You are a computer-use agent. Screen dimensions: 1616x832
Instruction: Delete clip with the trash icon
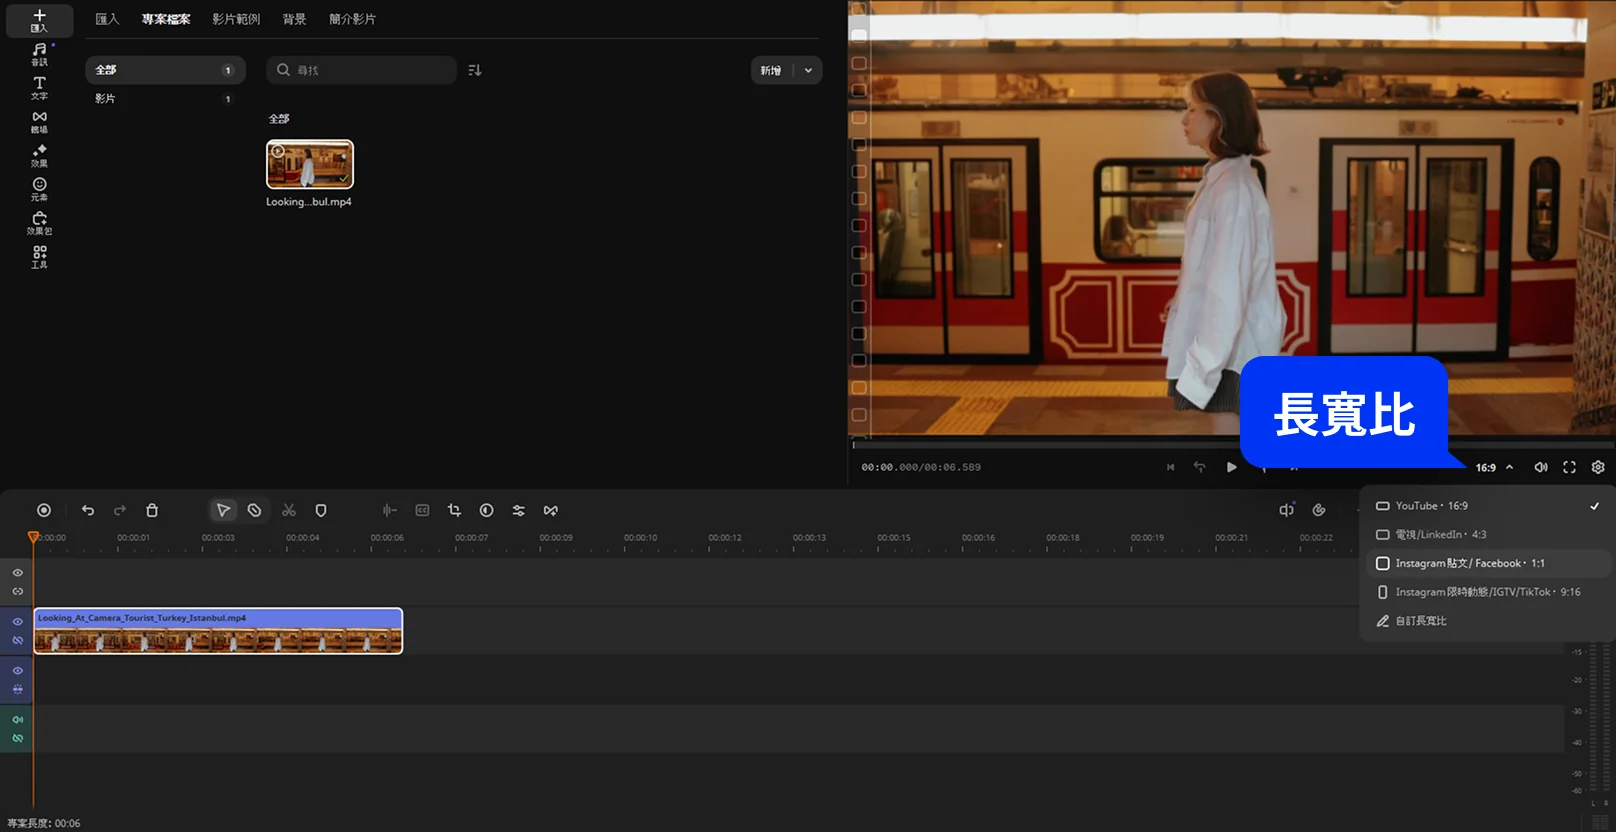click(152, 510)
